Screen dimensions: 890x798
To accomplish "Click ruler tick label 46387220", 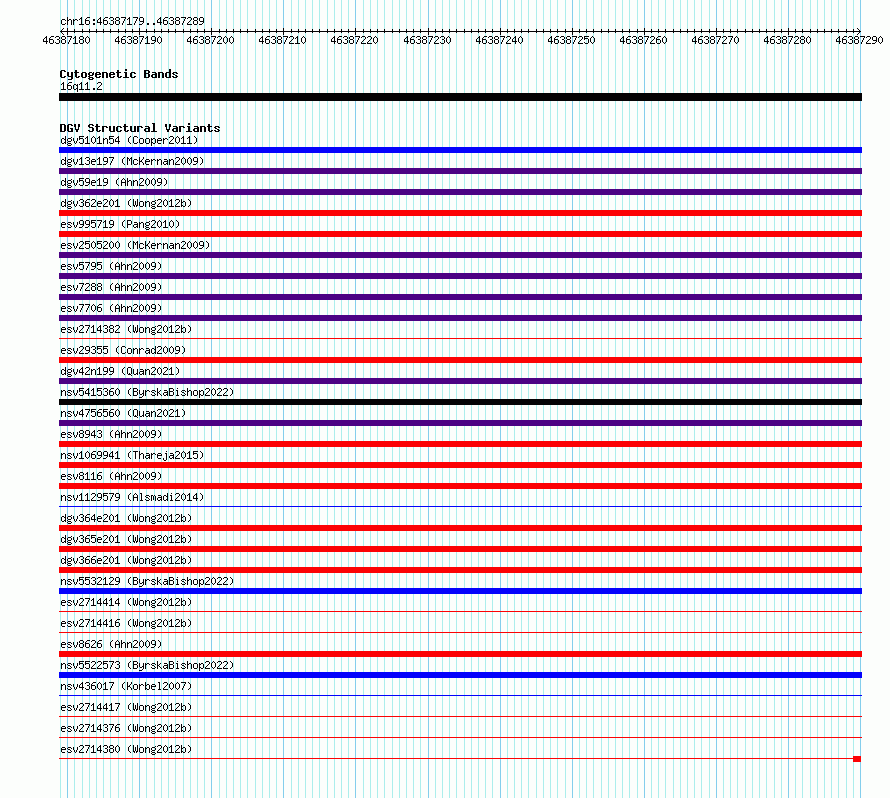I will click(355, 40).
